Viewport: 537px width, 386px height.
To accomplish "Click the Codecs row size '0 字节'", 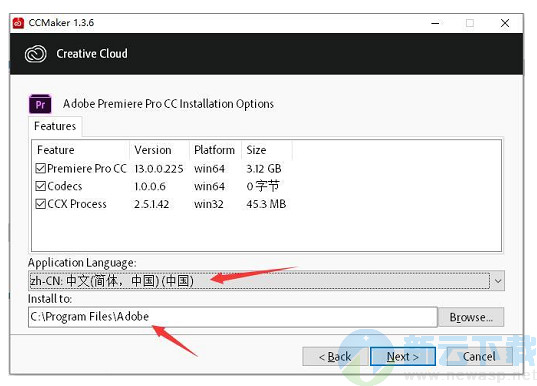I will (x=263, y=186).
